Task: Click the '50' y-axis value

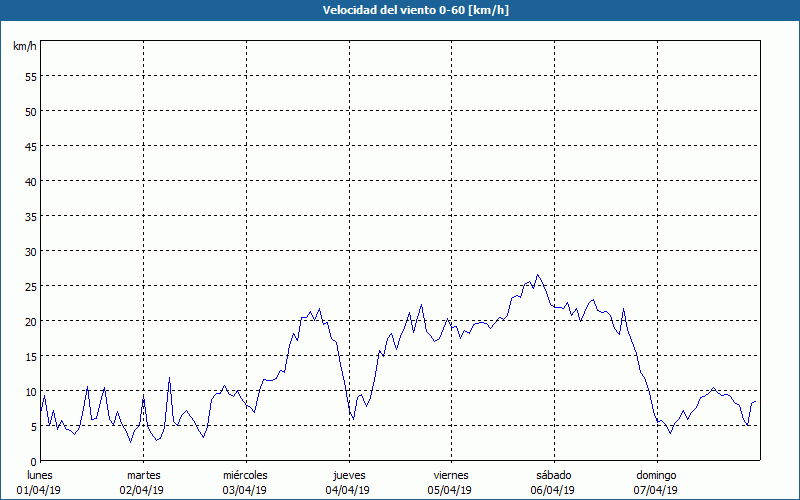Action: (x=31, y=112)
